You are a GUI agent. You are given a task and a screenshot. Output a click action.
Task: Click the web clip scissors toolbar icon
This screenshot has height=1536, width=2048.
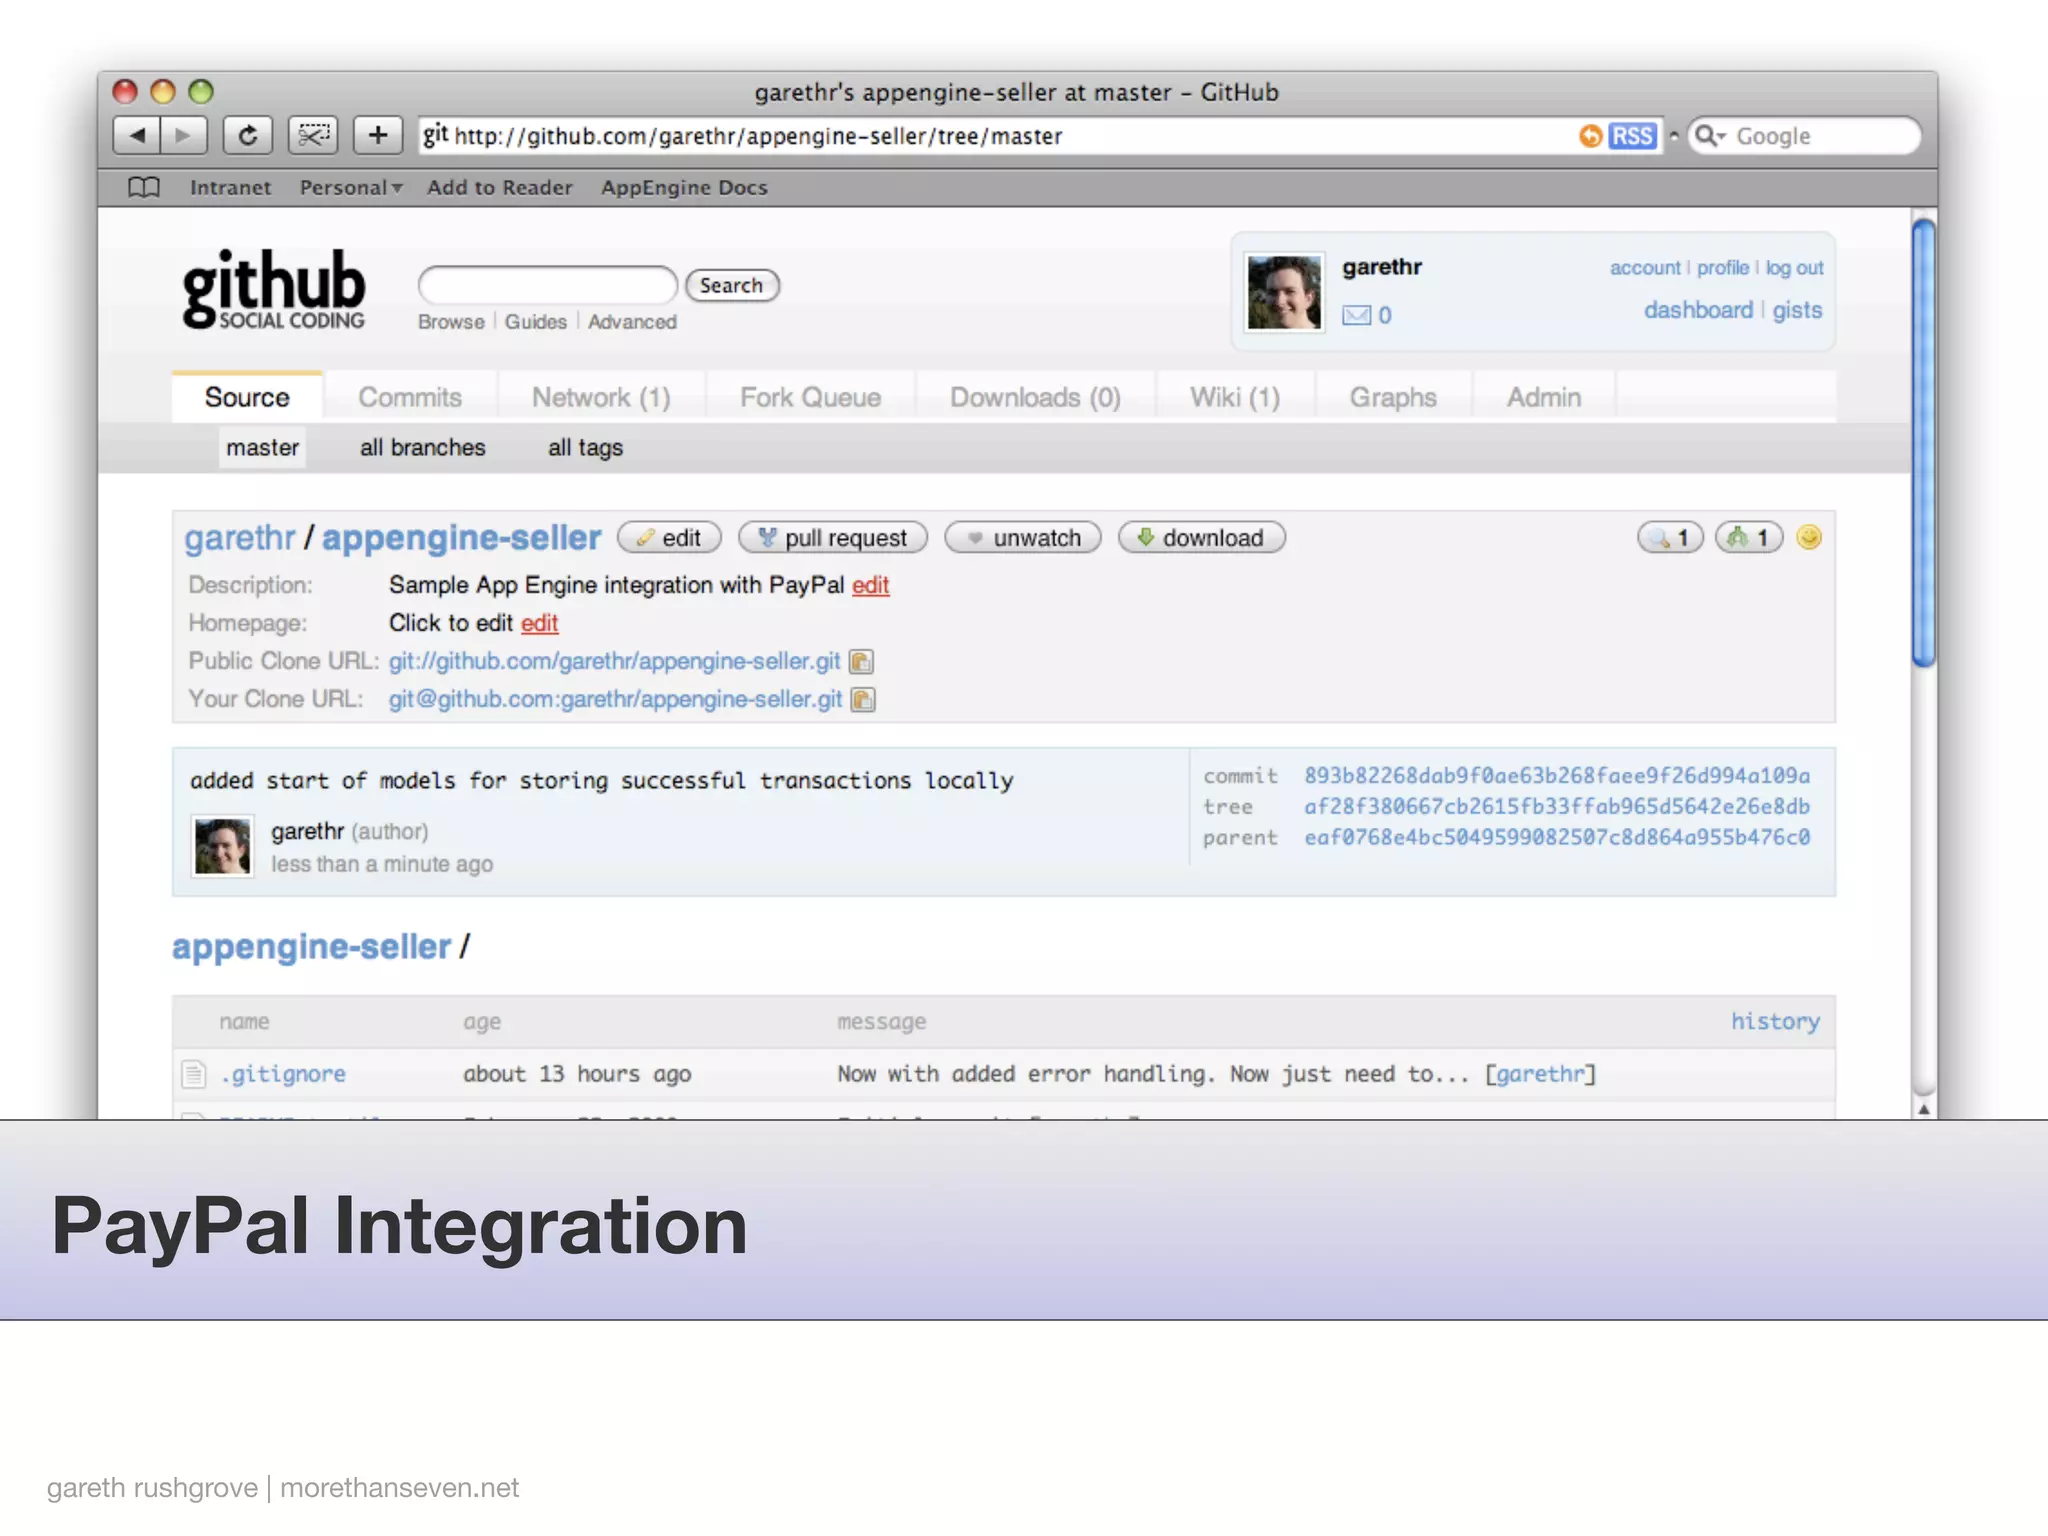(x=313, y=135)
